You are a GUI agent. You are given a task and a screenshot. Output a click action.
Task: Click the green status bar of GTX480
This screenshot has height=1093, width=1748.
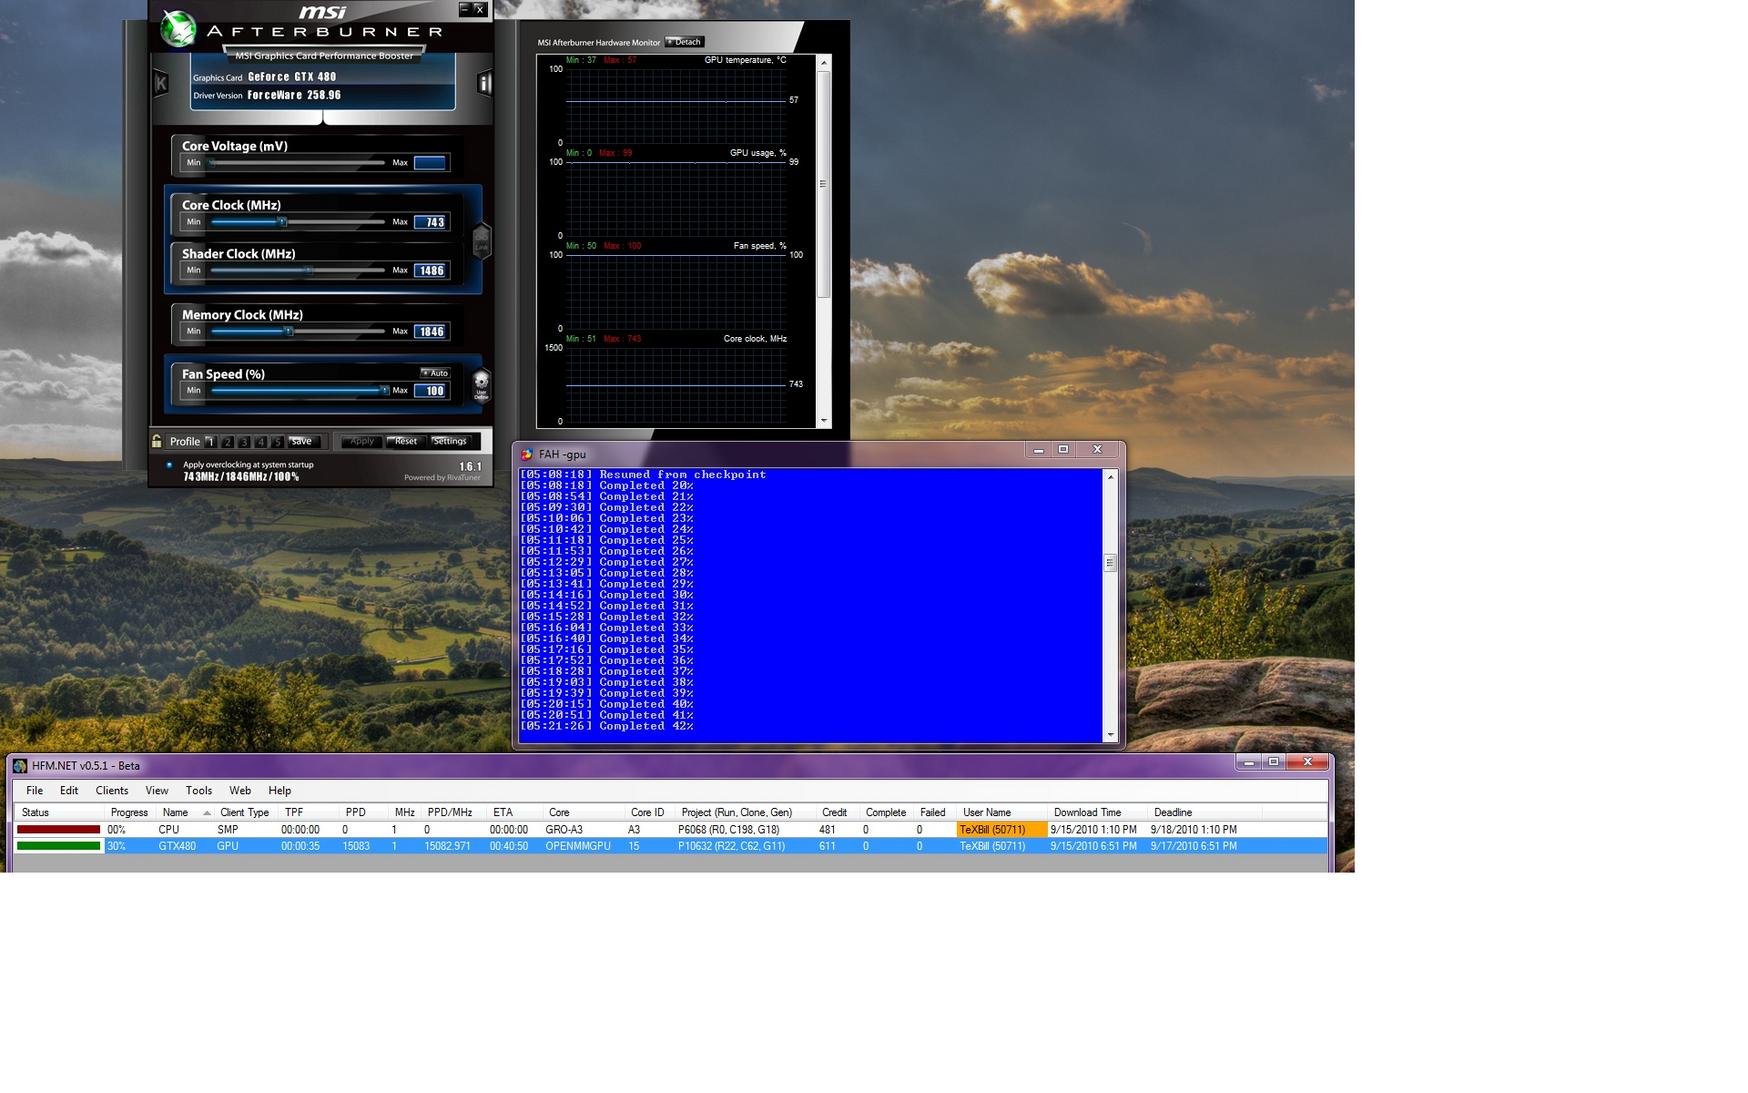(59, 846)
